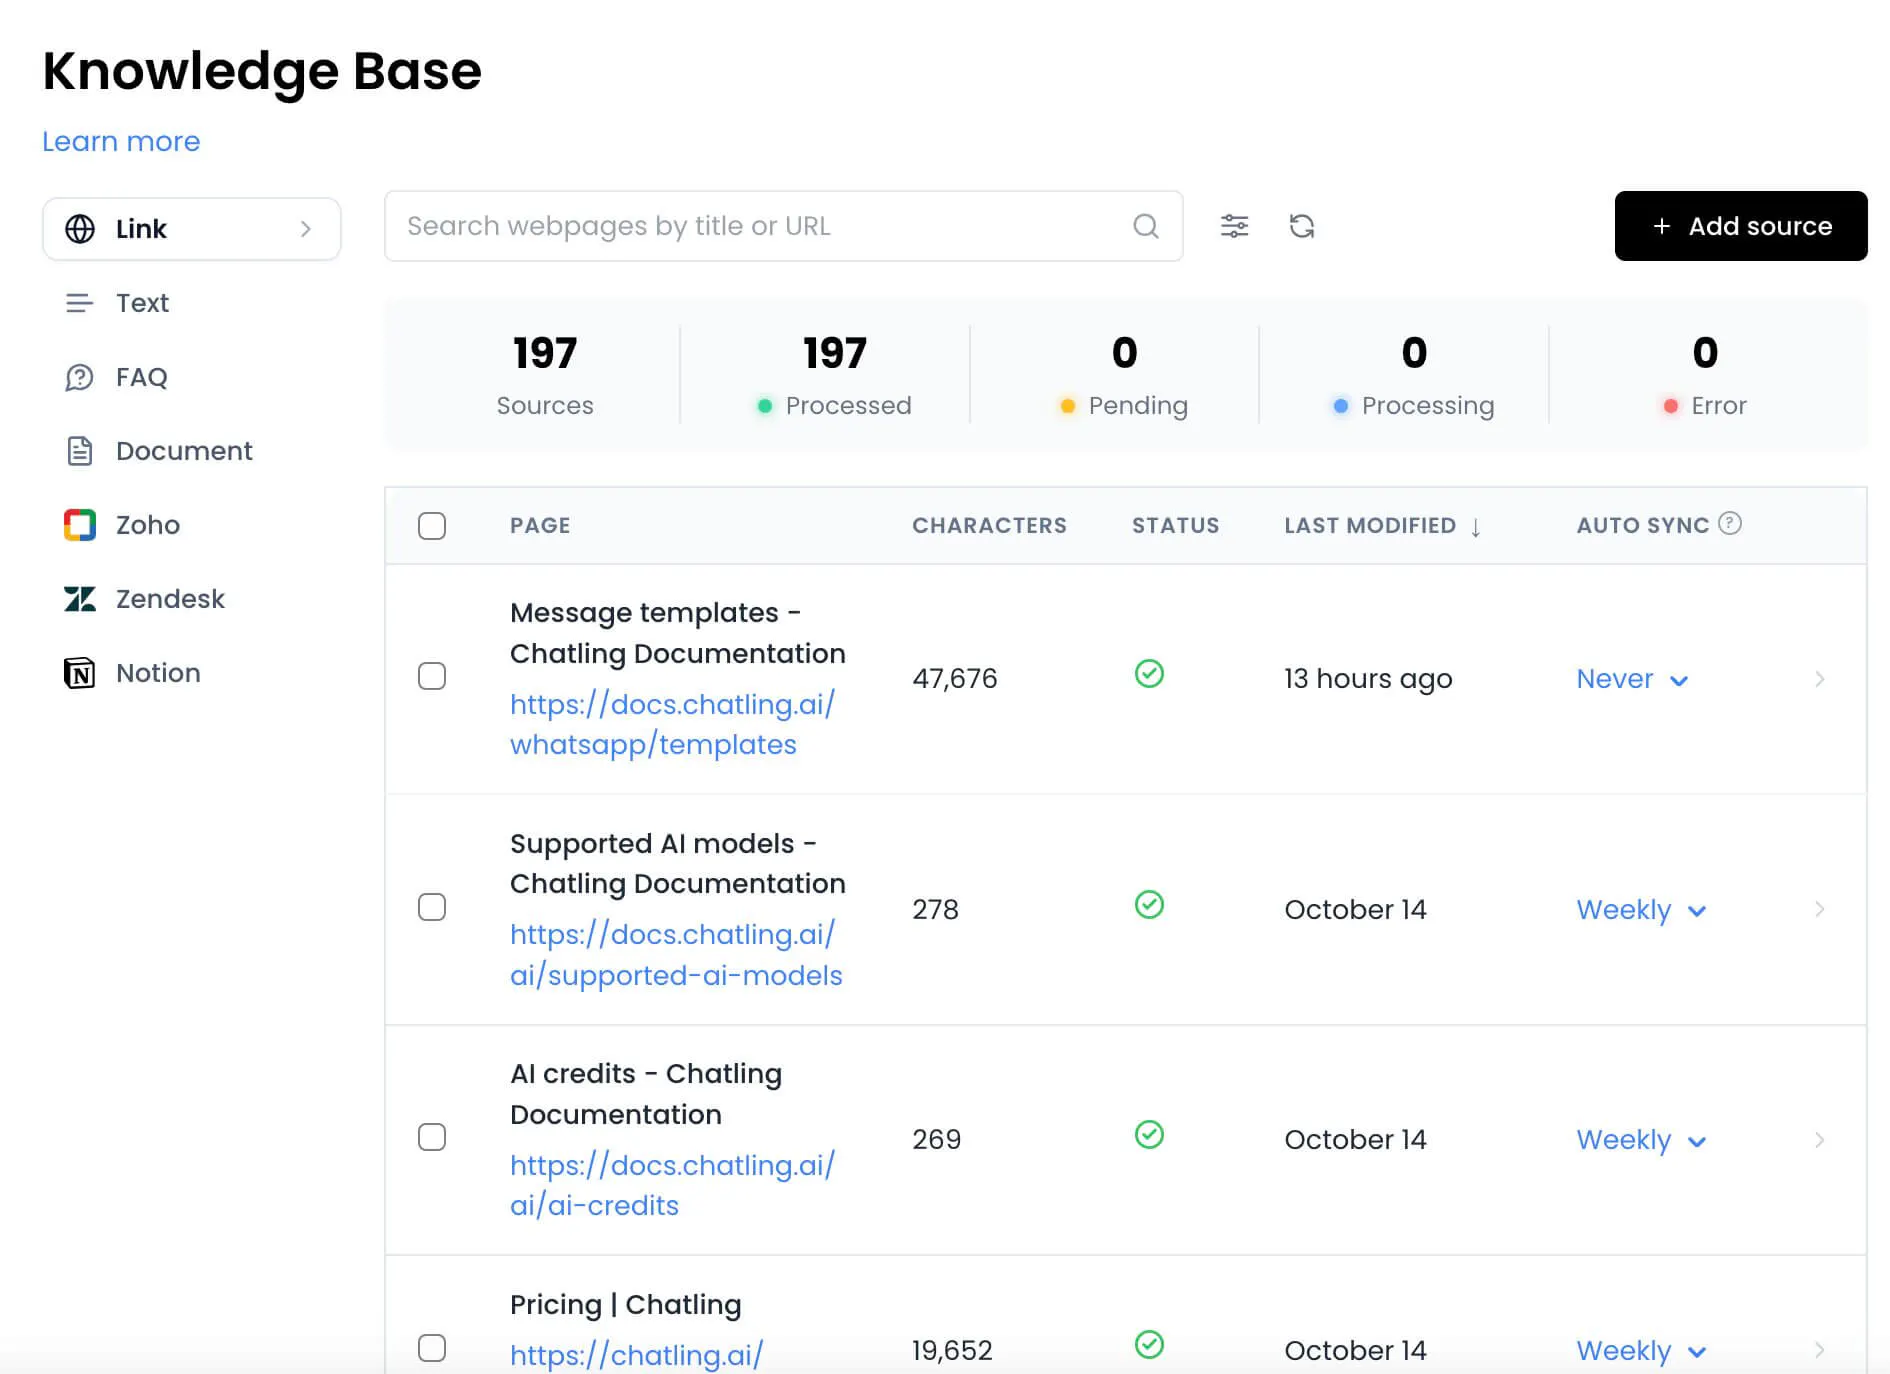Check the Pricing | Chatling row checkbox
This screenshot has width=1890, height=1374.
(x=432, y=1348)
